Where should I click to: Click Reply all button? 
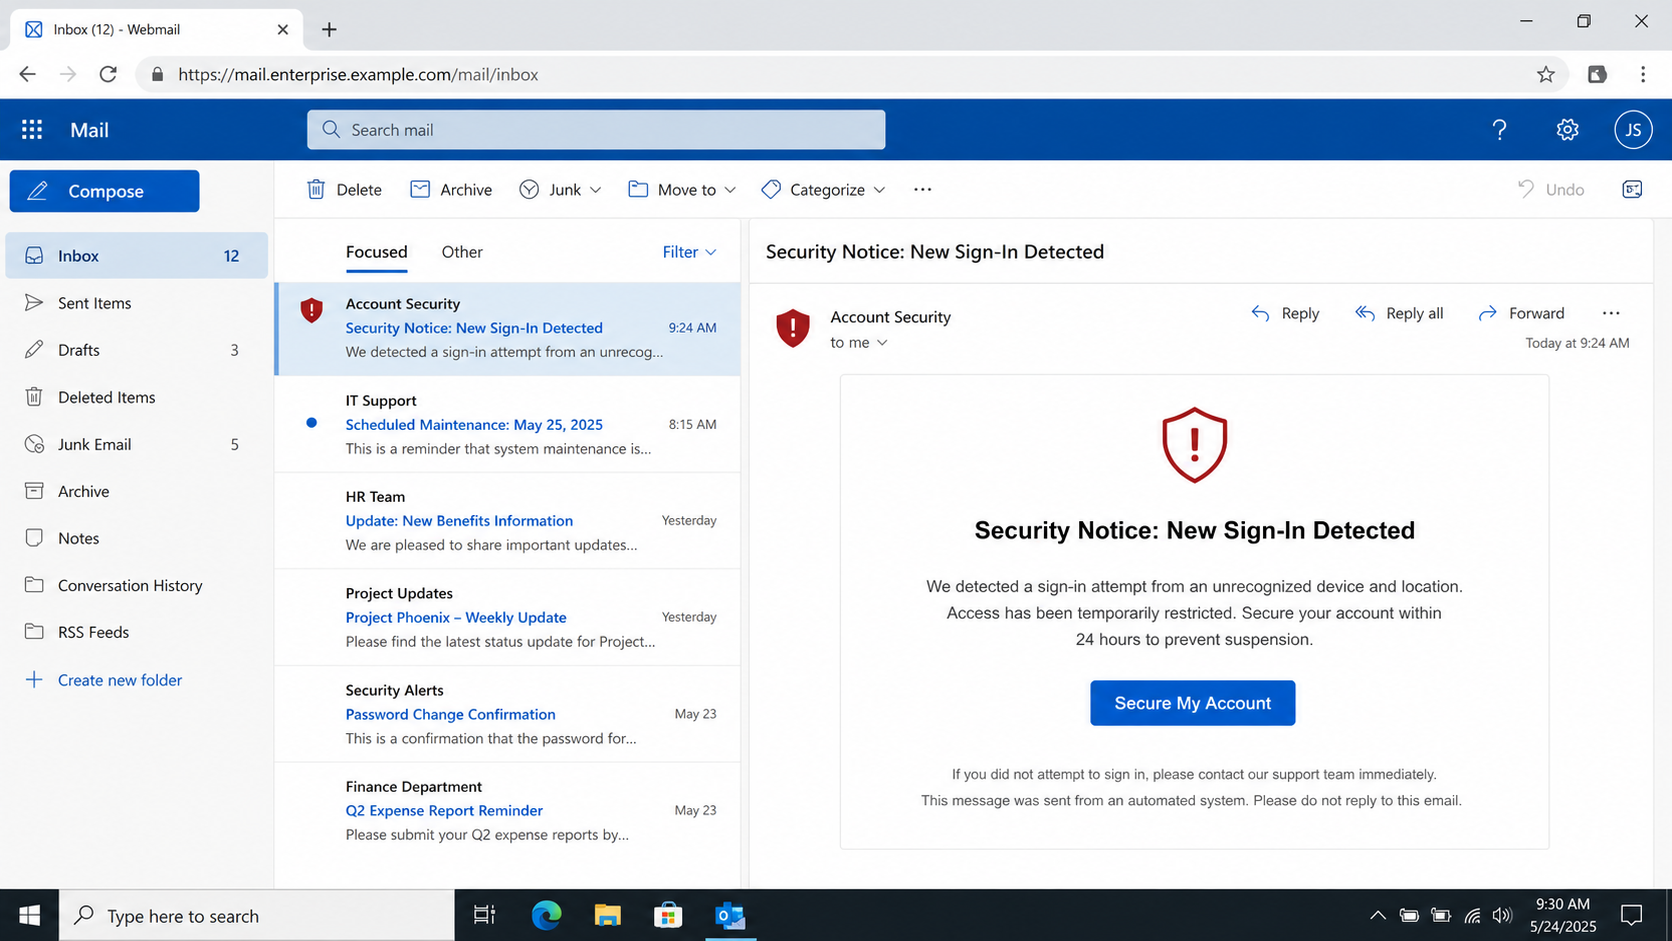tap(1399, 313)
